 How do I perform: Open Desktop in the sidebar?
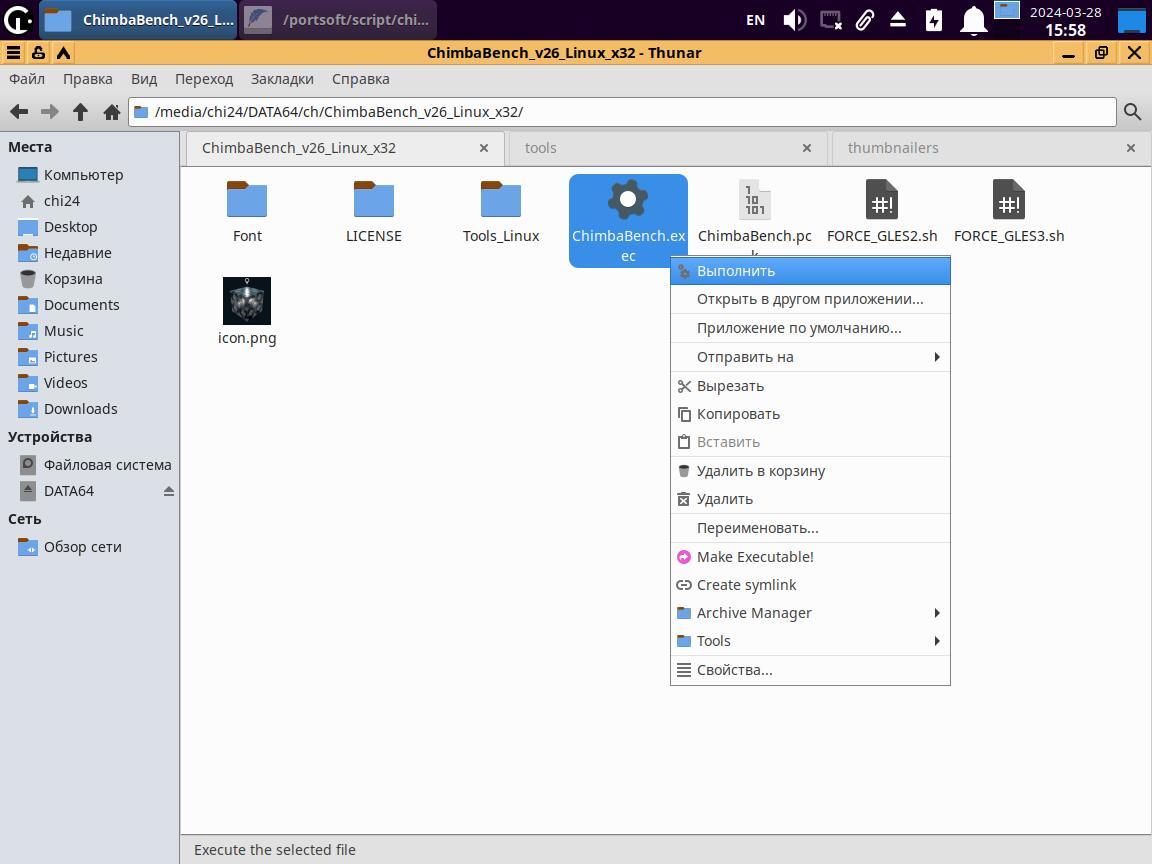pos(70,227)
